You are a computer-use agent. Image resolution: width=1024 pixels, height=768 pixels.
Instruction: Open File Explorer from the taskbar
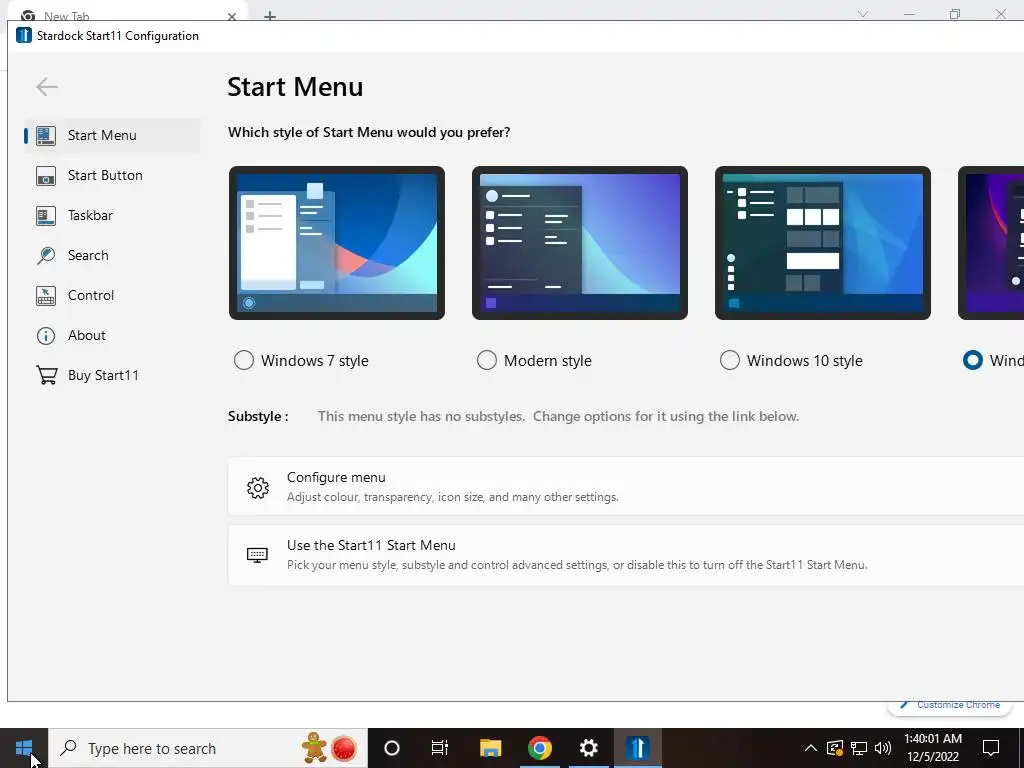point(490,748)
